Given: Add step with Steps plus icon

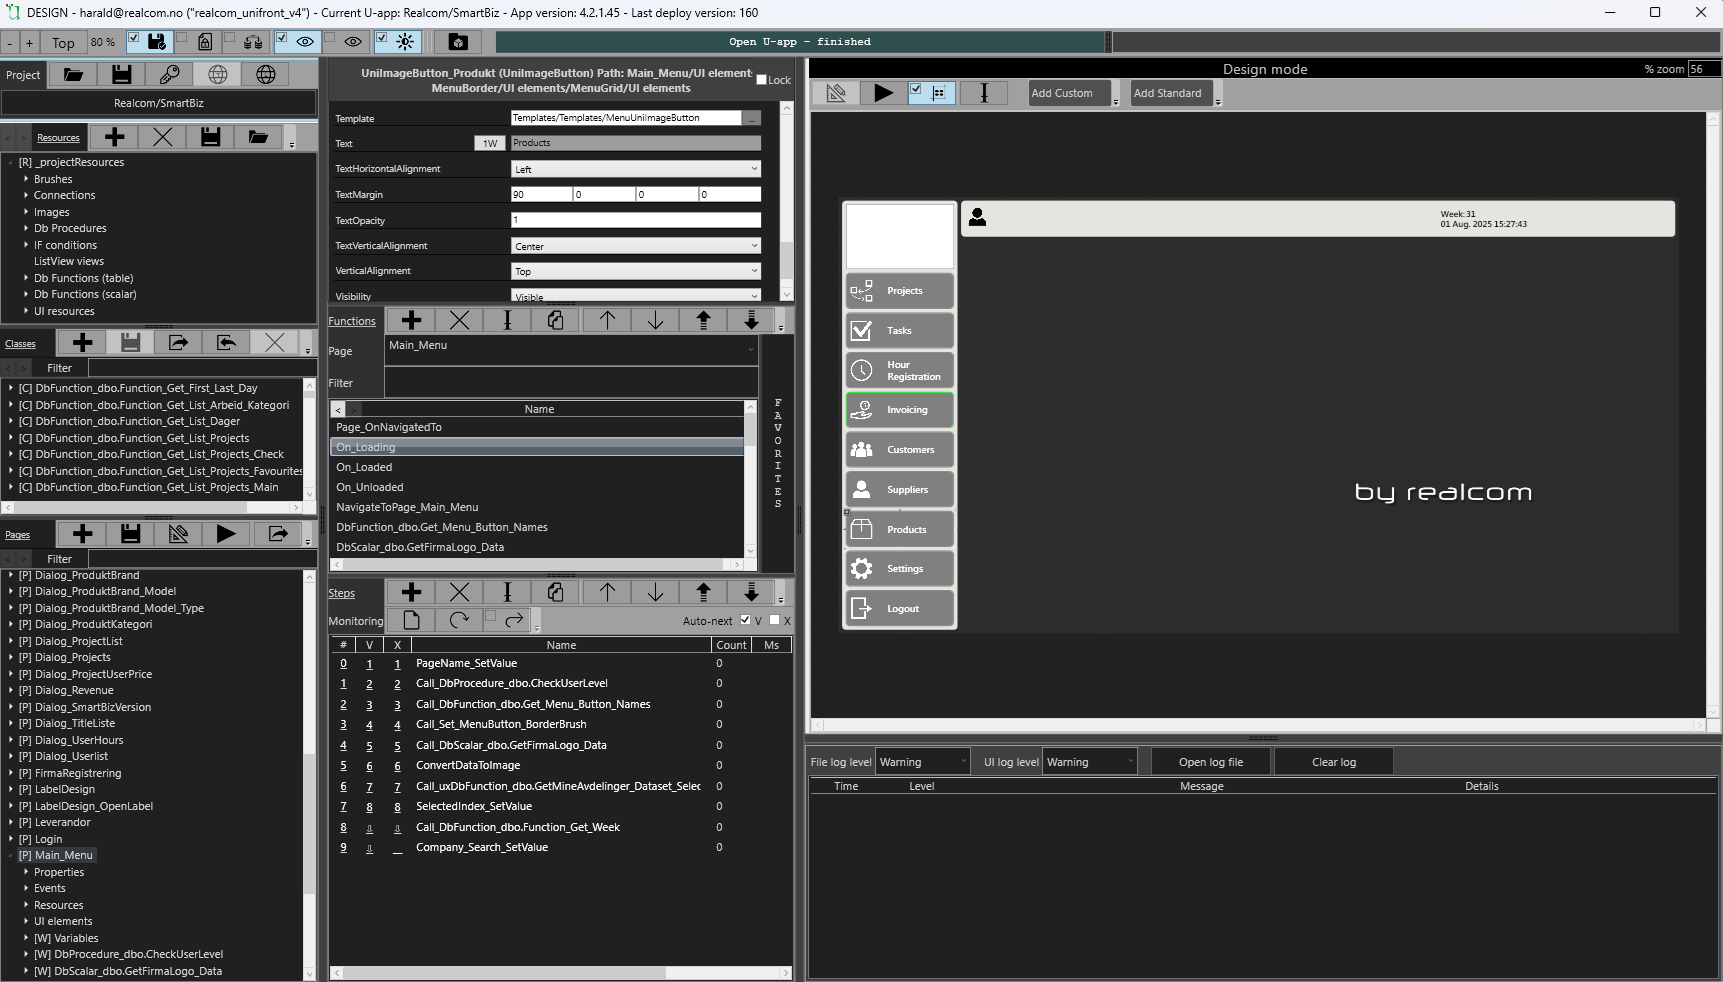Looking at the screenshot, I should [x=411, y=592].
